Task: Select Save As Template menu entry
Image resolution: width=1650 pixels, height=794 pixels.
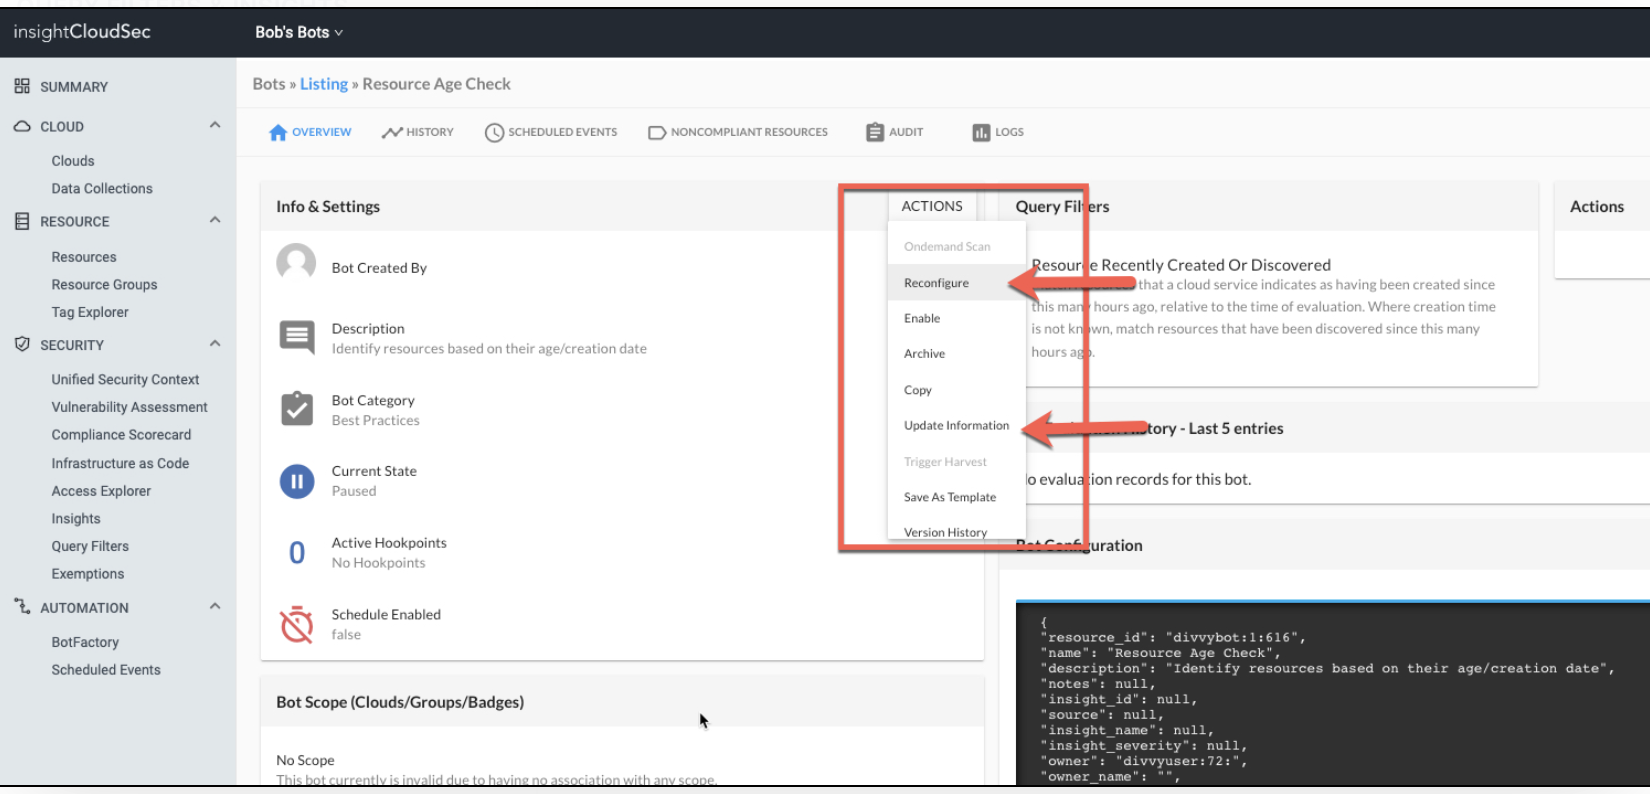Action: [x=949, y=497]
